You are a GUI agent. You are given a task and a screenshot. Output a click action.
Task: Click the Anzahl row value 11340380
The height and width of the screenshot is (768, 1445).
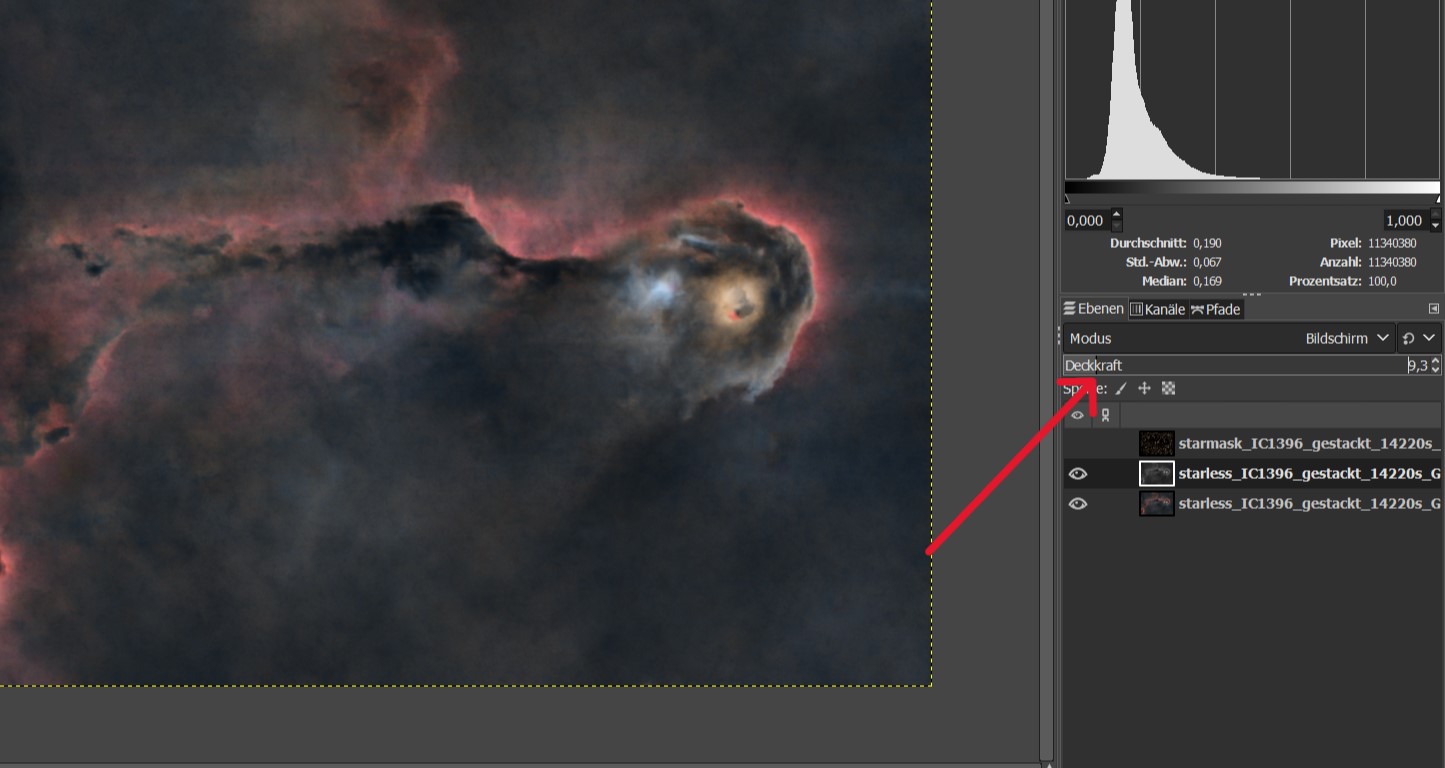coord(1392,262)
